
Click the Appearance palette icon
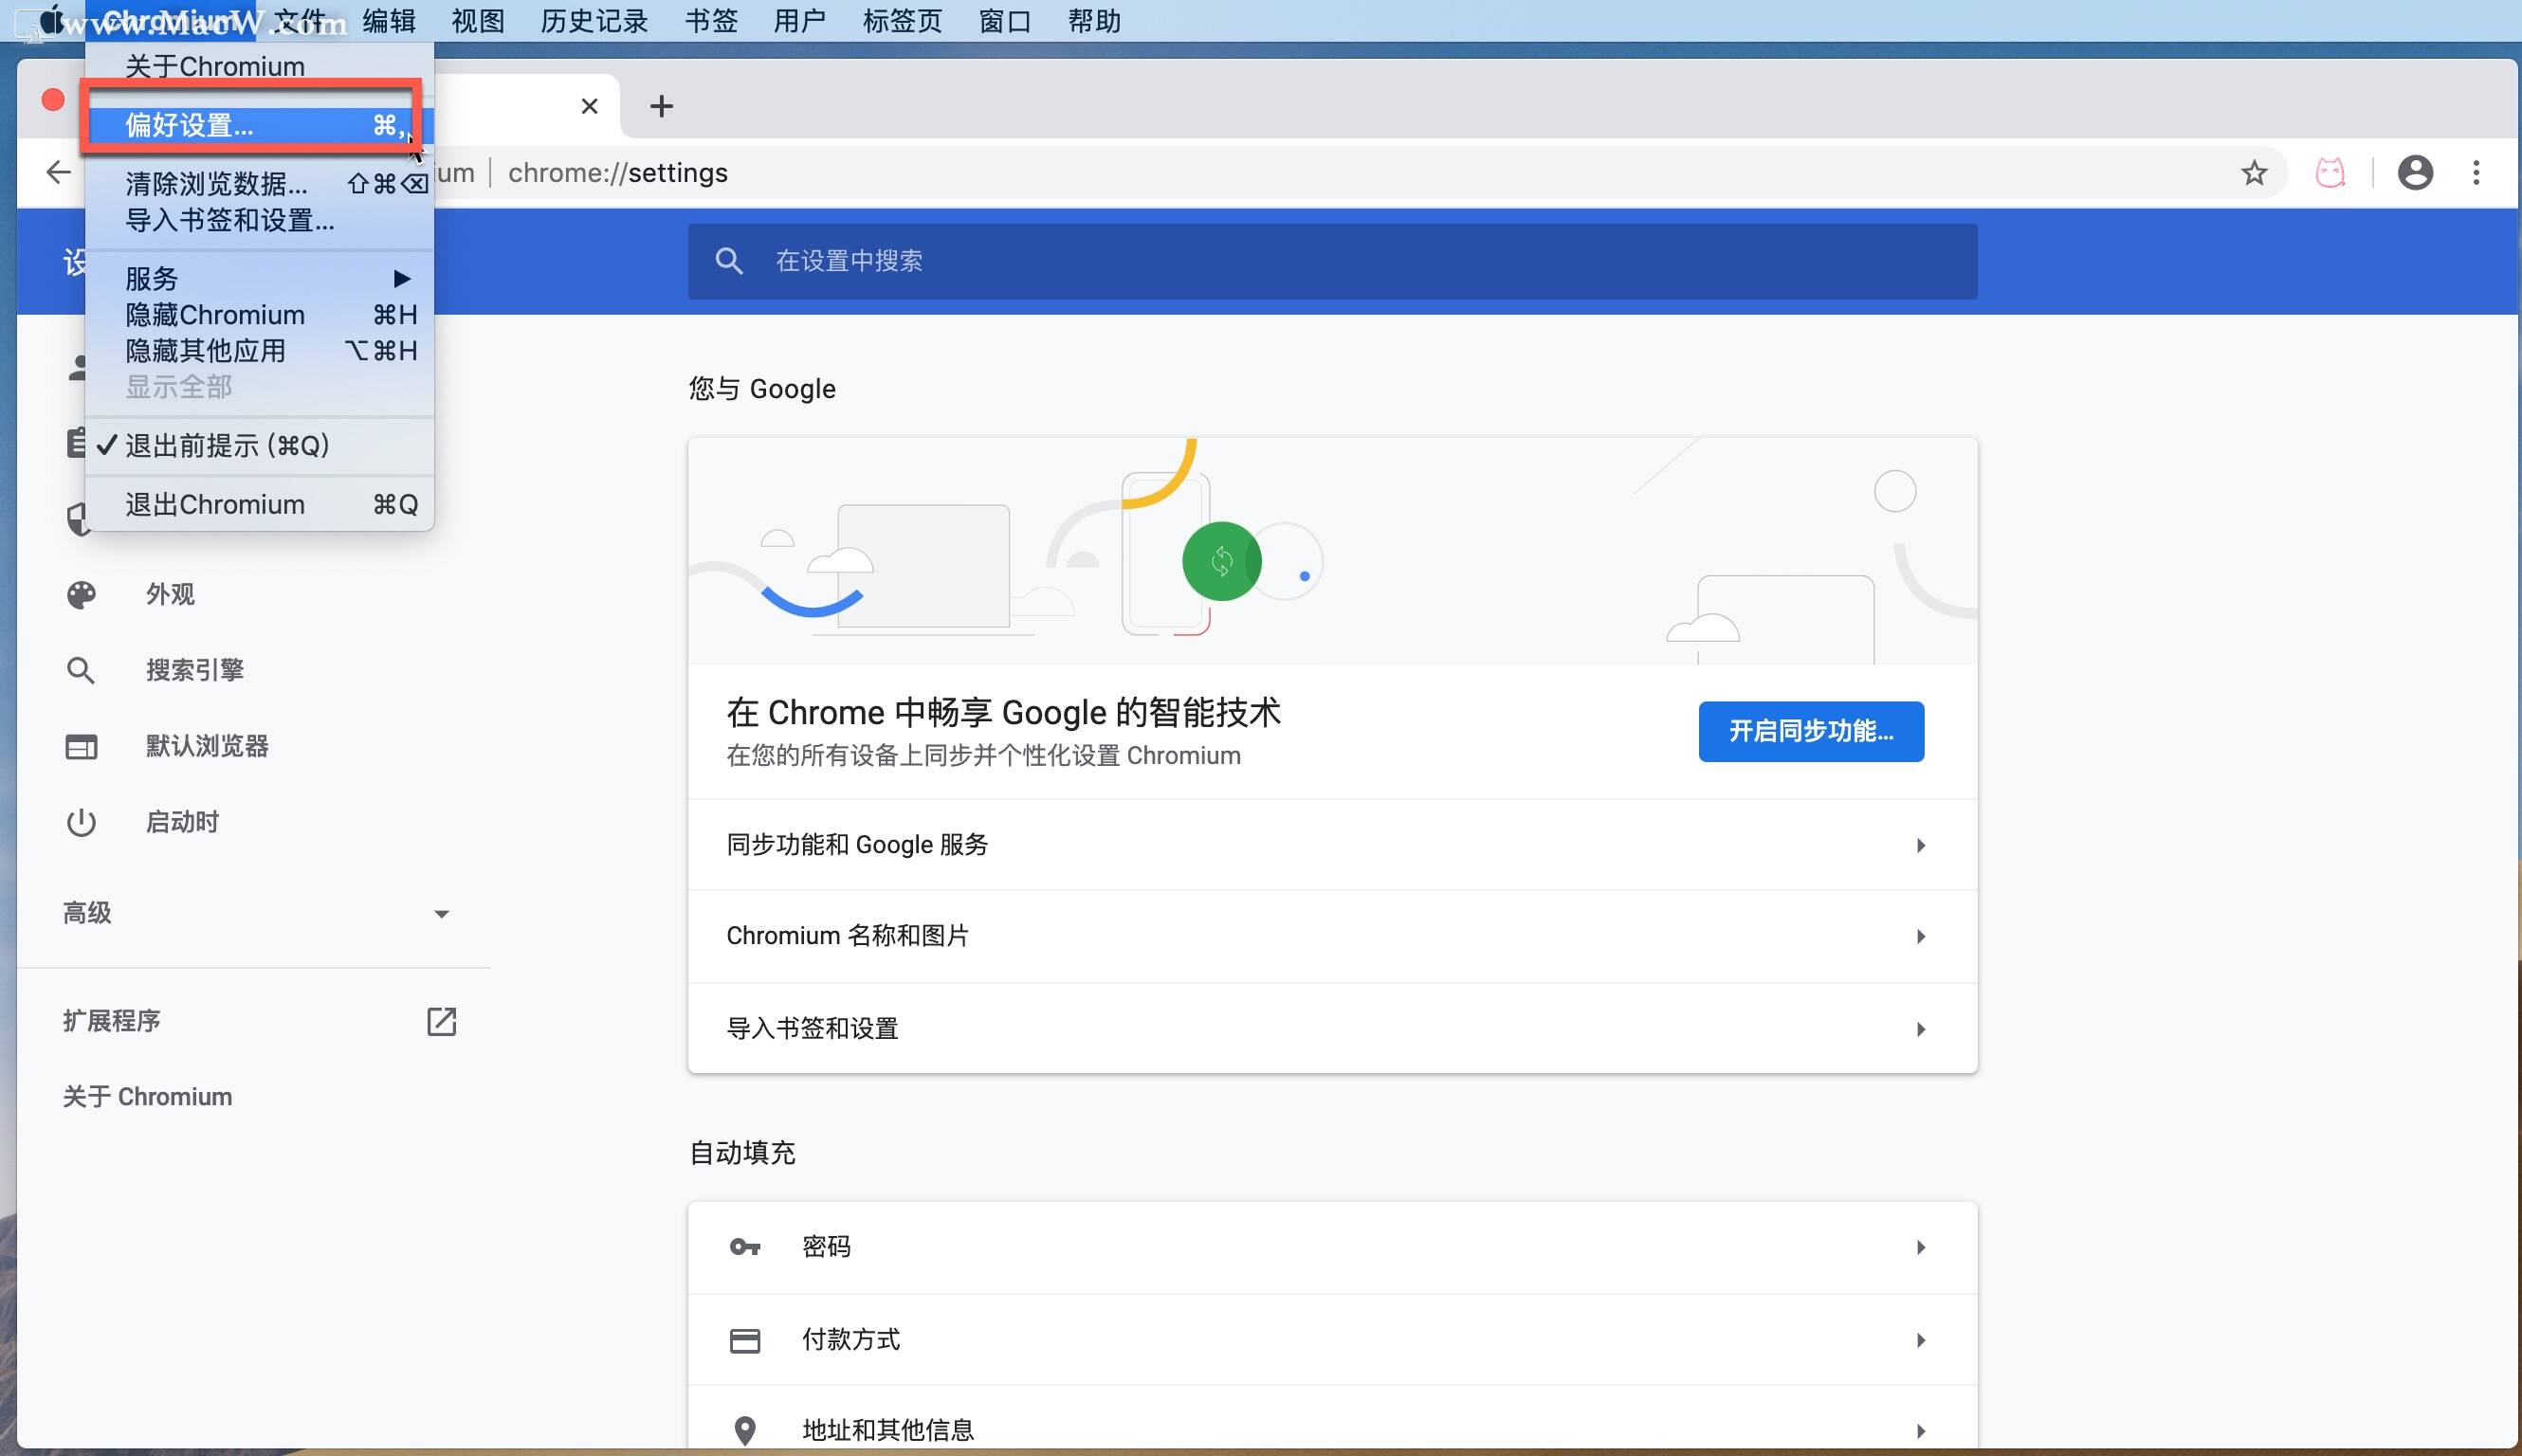(x=81, y=595)
